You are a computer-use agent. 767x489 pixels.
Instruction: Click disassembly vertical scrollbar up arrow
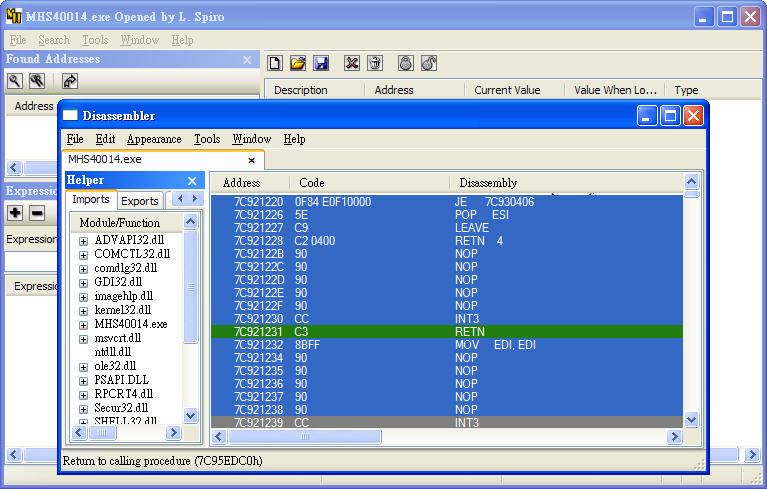(692, 182)
